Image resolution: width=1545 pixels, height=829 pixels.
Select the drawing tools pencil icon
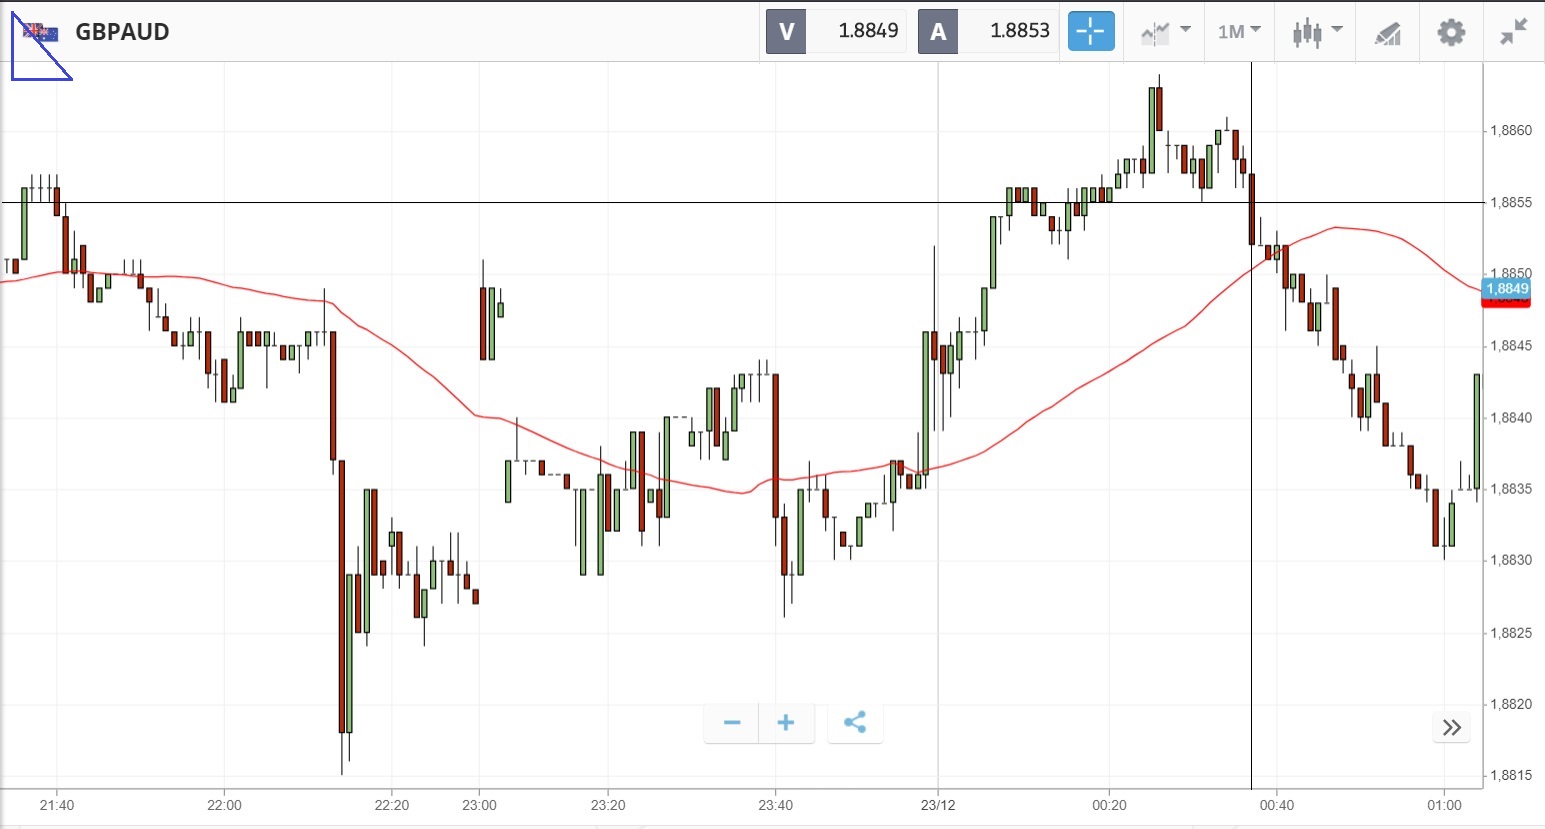coord(1388,33)
